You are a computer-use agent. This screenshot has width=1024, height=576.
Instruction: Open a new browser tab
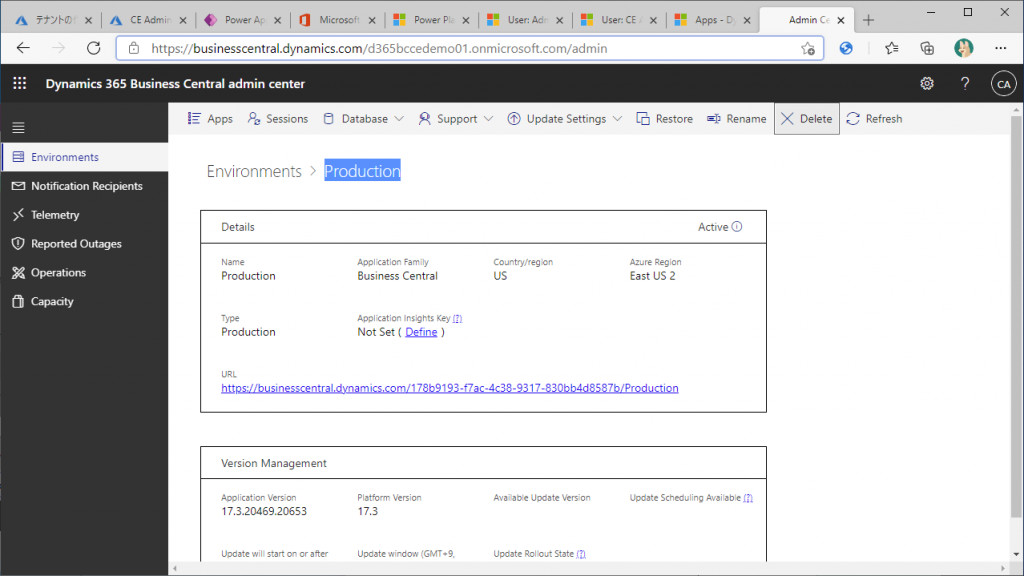pos(868,20)
